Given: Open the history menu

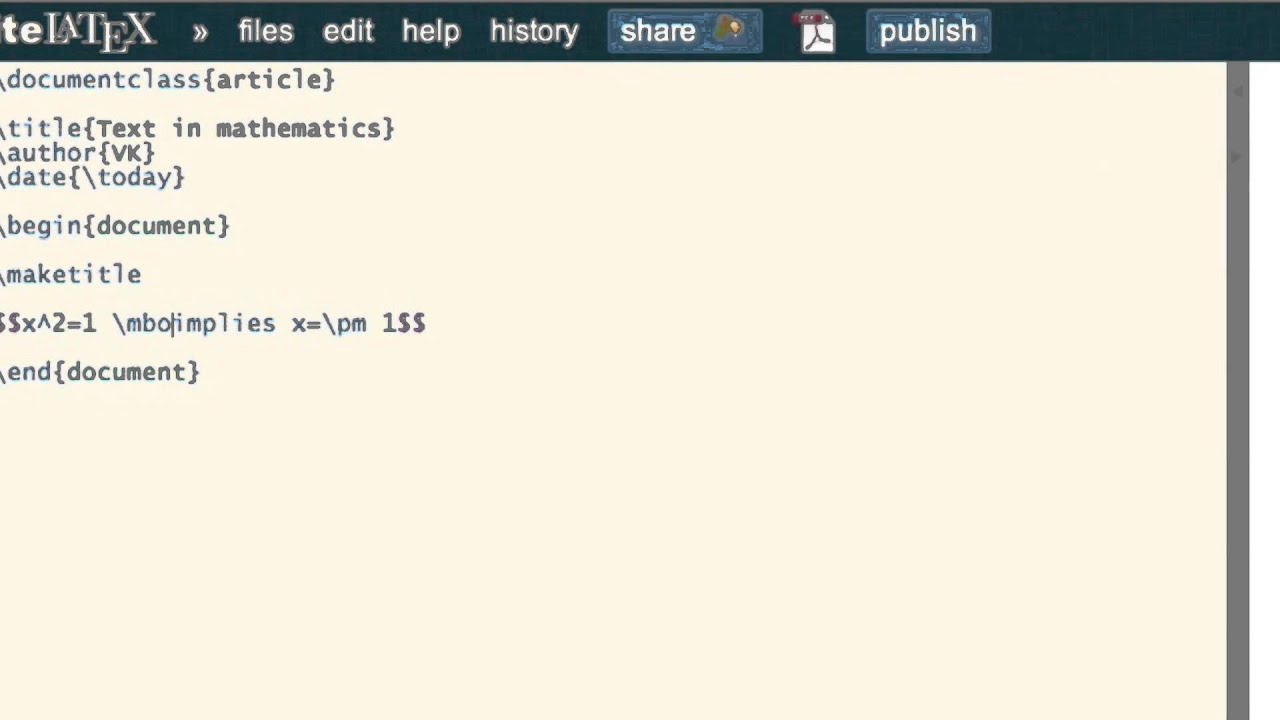Looking at the screenshot, I should [534, 31].
